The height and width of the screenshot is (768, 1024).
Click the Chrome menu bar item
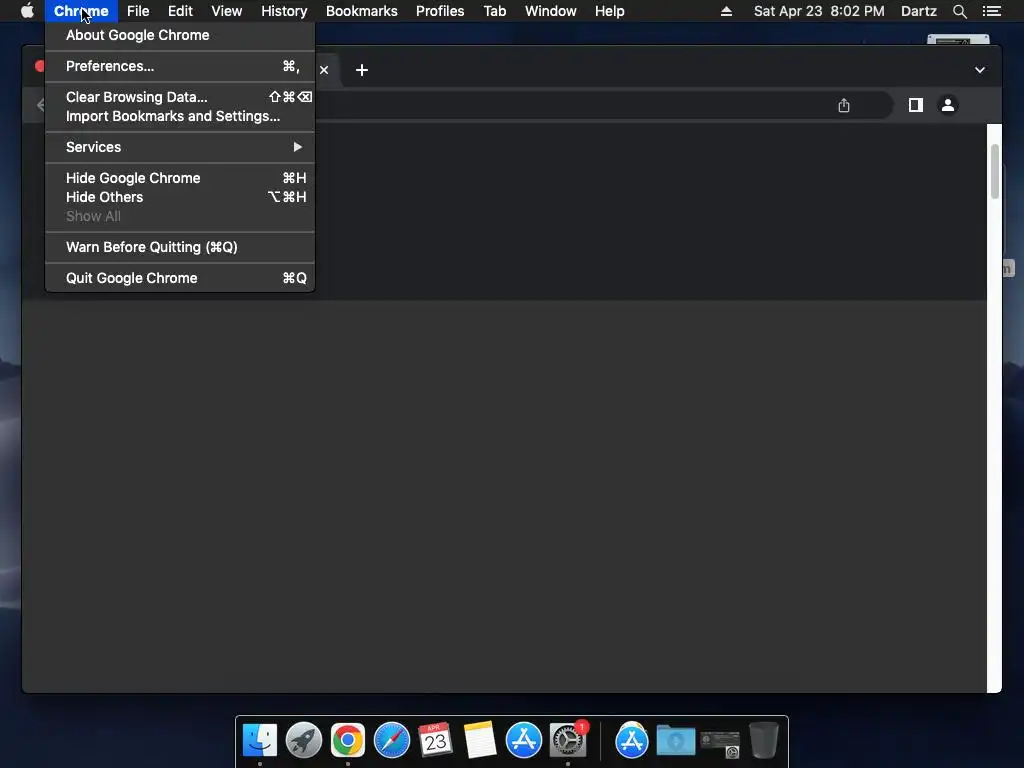click(x=81, y=11)
